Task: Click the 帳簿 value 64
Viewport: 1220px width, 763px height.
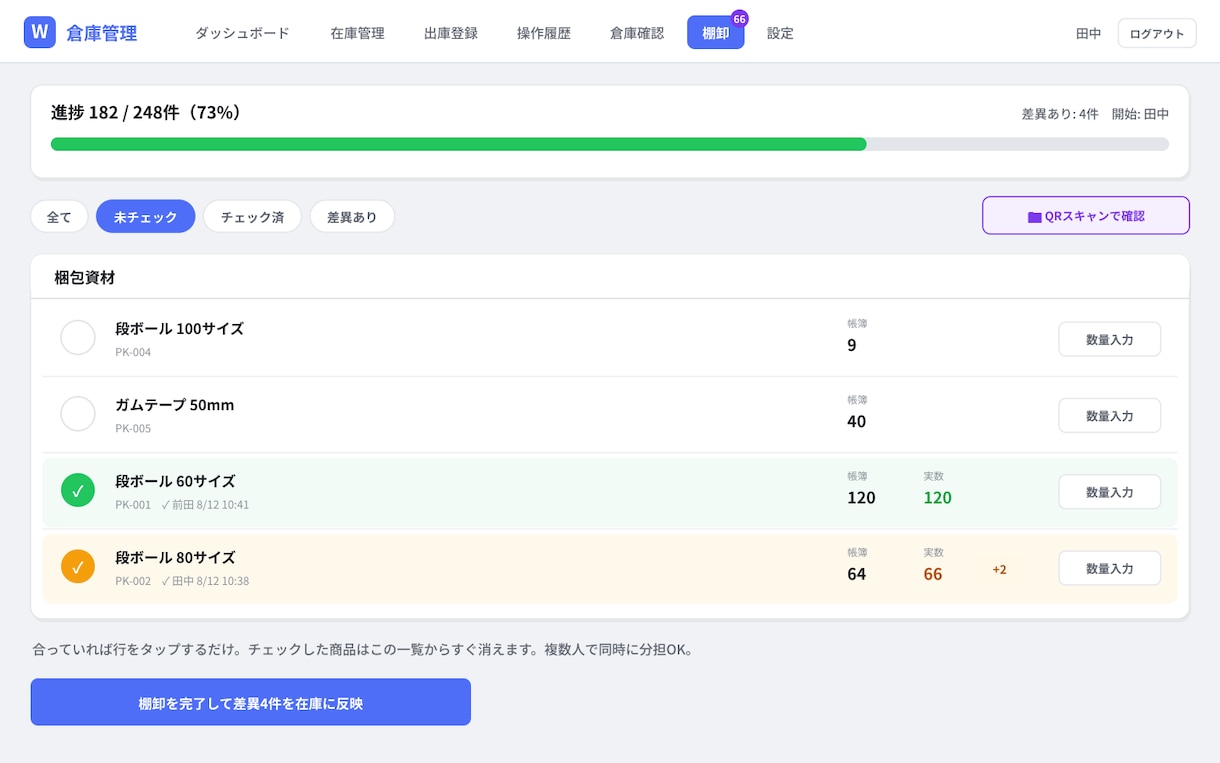Action: click(856, 574)
